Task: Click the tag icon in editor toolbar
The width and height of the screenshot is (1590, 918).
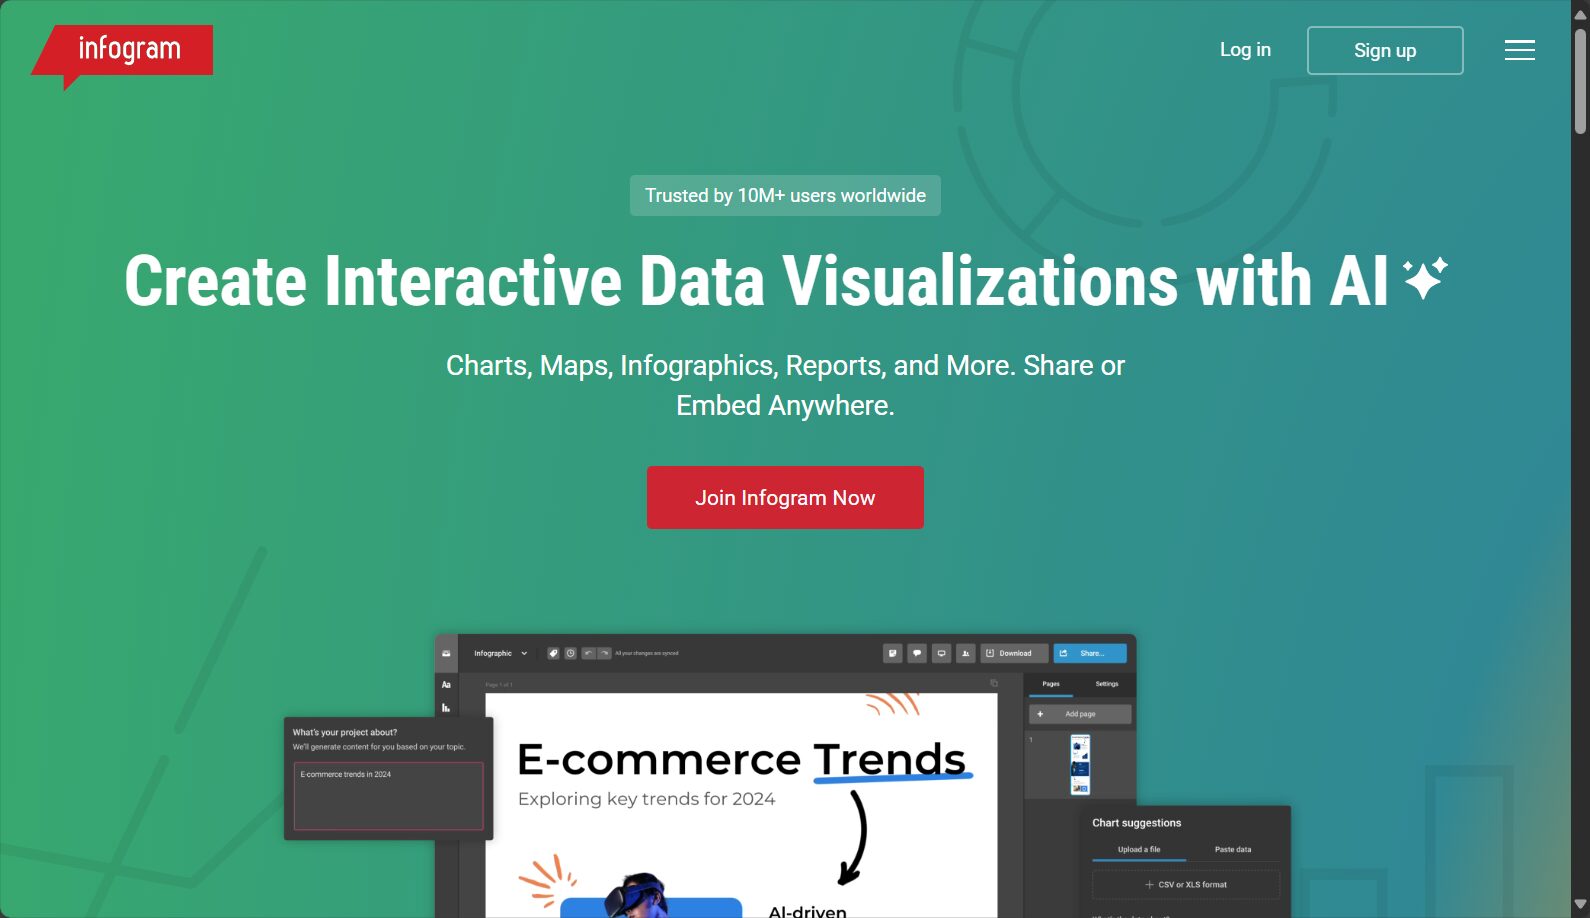Action: (x=553, y=653)
